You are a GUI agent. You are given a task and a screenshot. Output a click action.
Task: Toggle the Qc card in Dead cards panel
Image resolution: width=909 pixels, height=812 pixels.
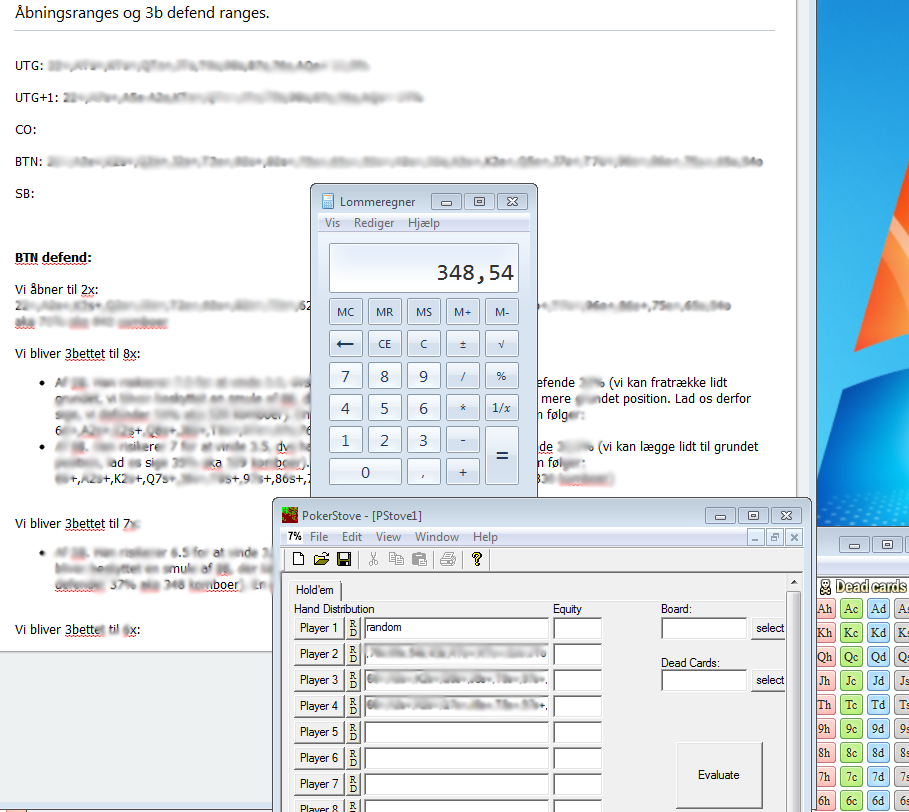click(851, 657)
